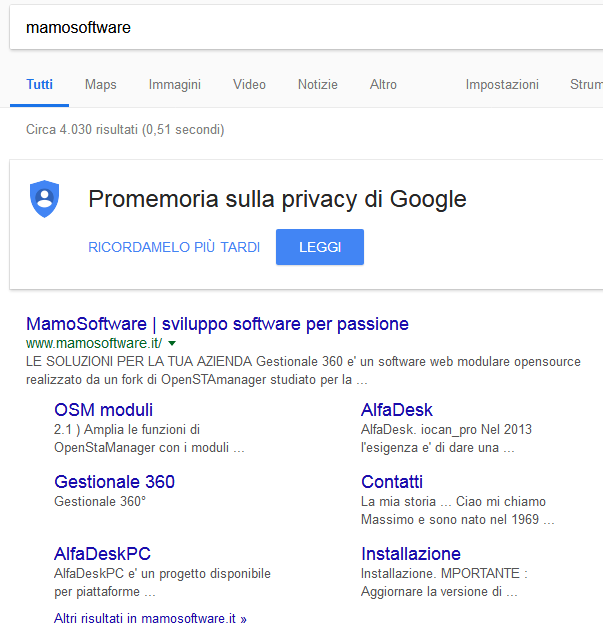
Task: Show Altri risultati in mamosoftware.it
Action: pyautogui.click(x=150, y=619)
